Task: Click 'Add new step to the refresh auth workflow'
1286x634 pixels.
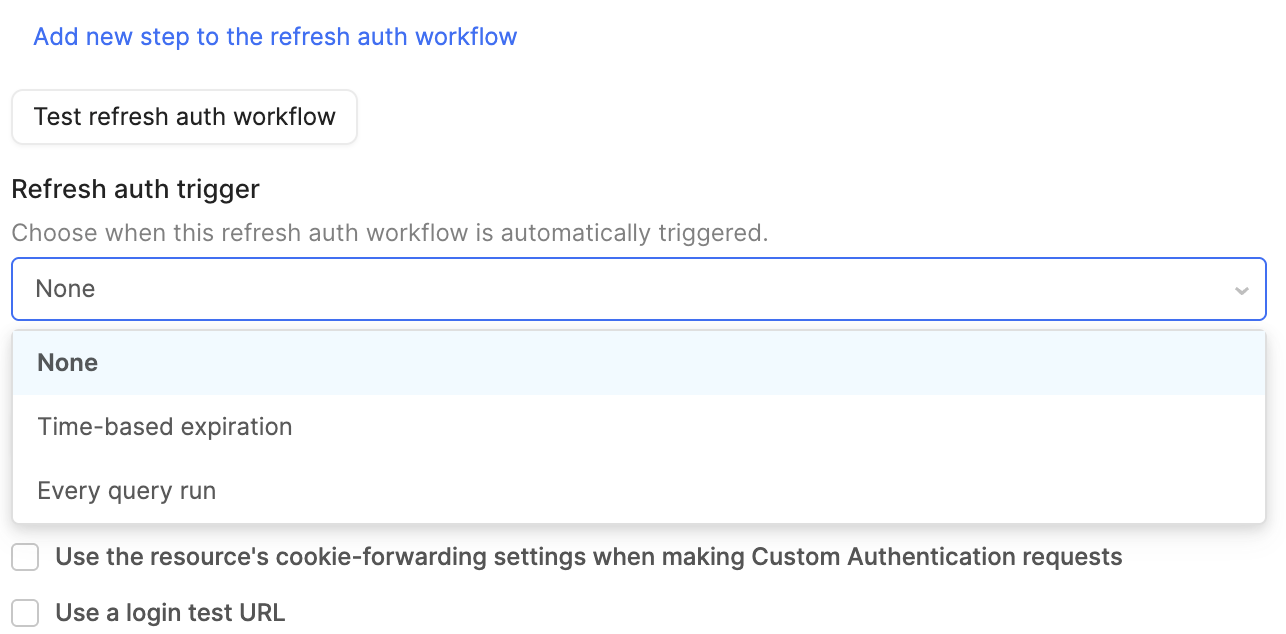Action: (x=275, y=37)
